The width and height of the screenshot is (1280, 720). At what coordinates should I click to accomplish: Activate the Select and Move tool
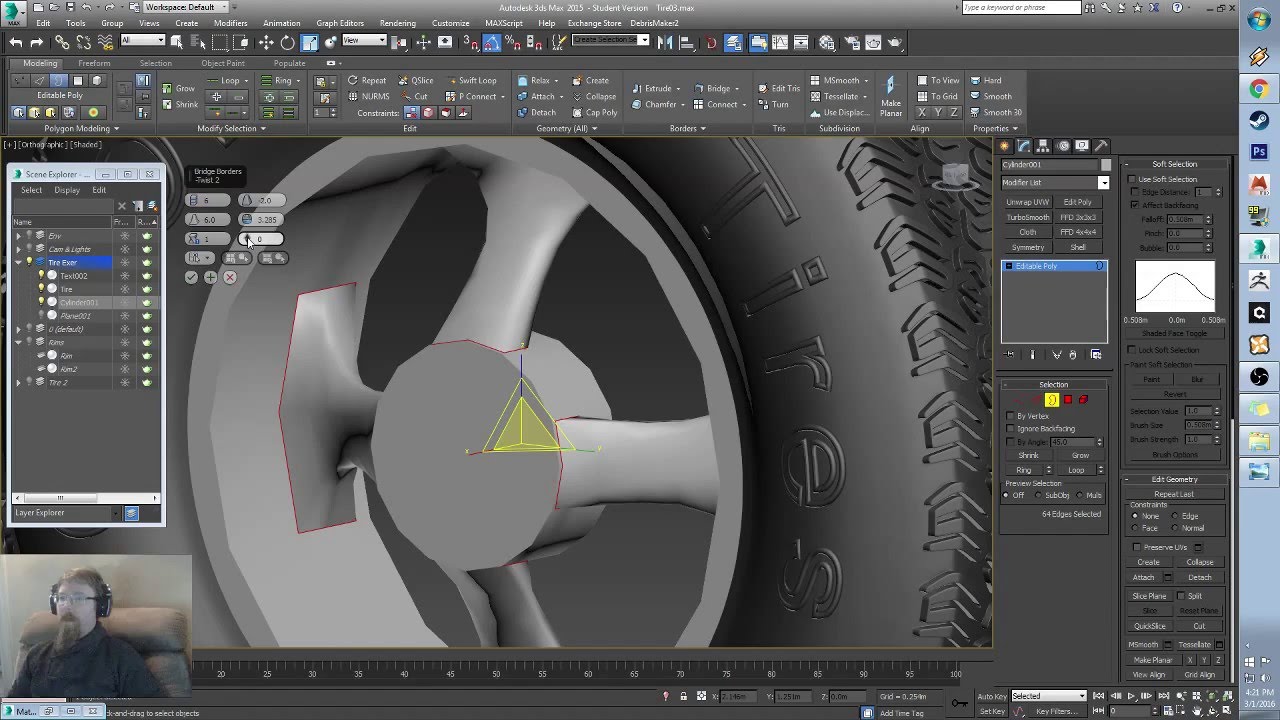coord(266,42)
